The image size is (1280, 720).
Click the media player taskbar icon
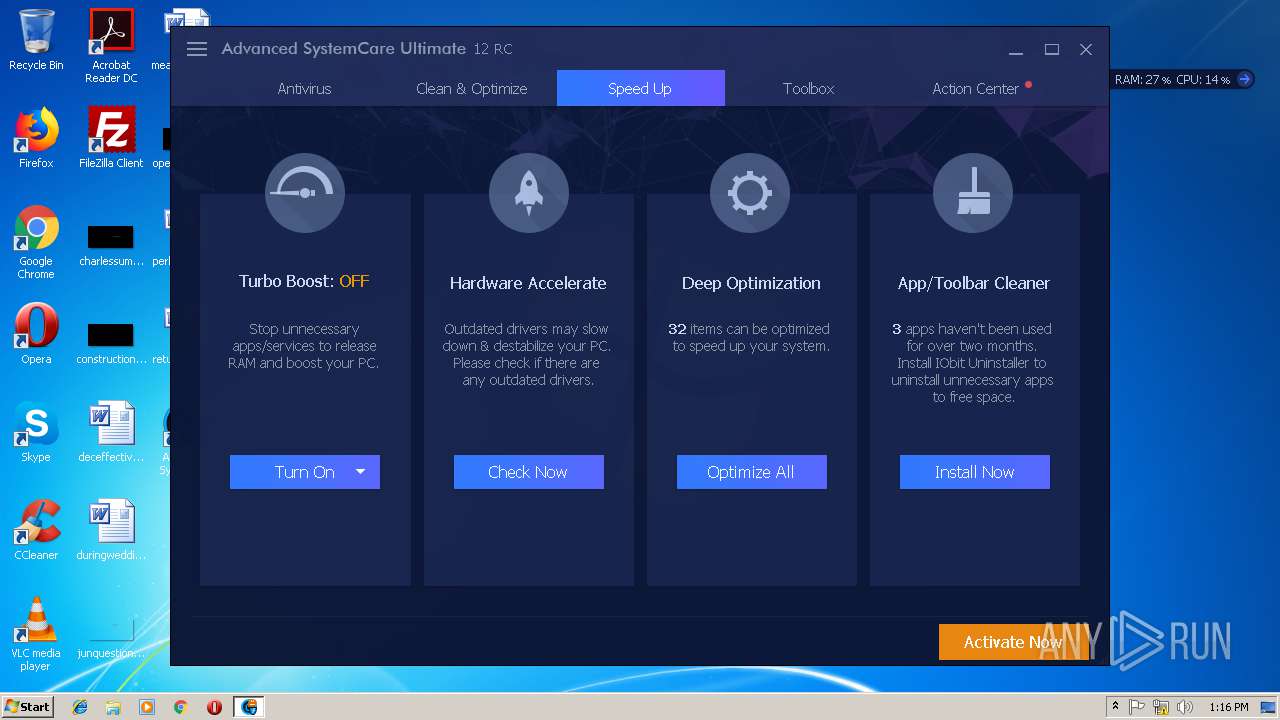coord(147,707)
